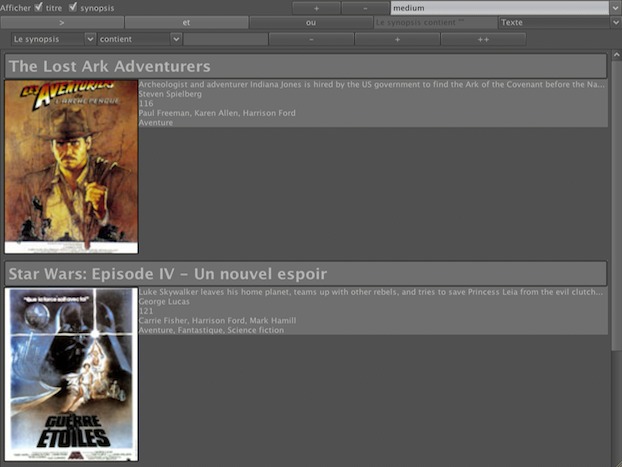622x467 pixels.
Task: Click the genres 'Aventure, Fantastique, Science fiction'
Action: pos(211,330)
